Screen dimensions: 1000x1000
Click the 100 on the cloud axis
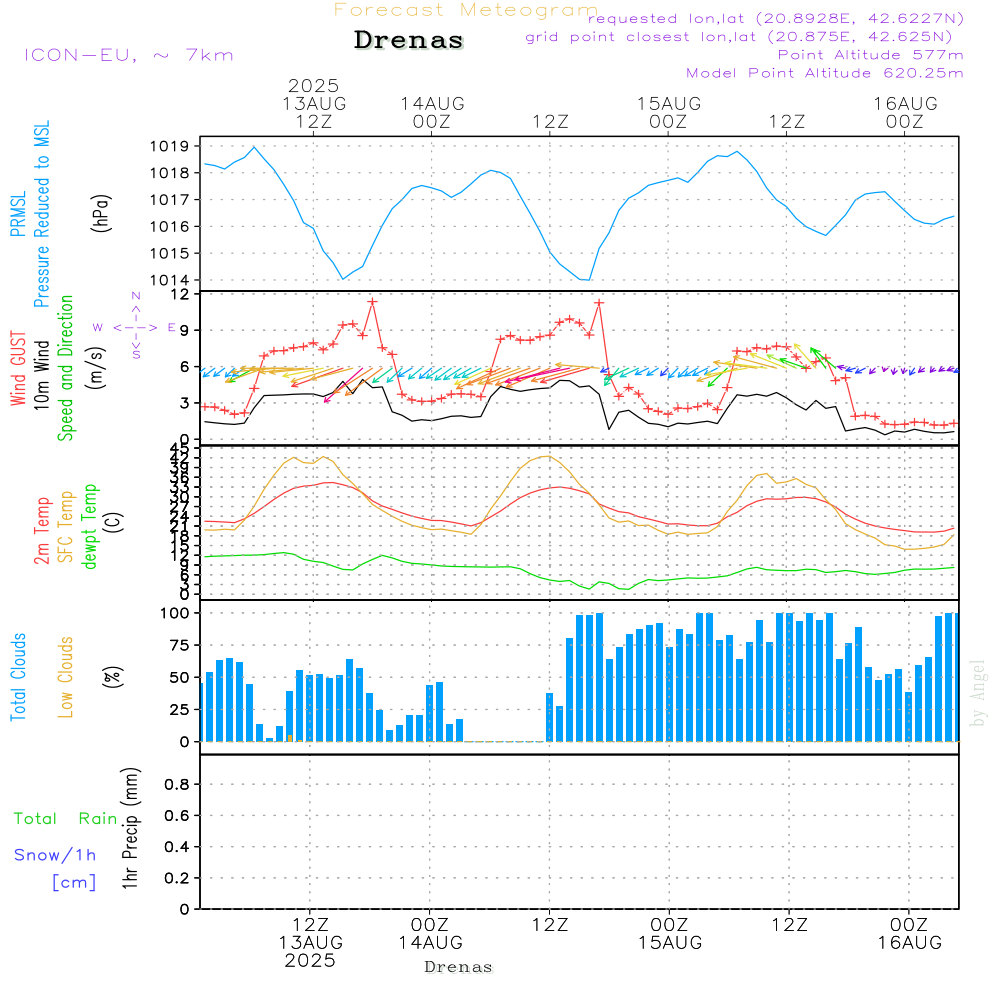pos(174,613)
